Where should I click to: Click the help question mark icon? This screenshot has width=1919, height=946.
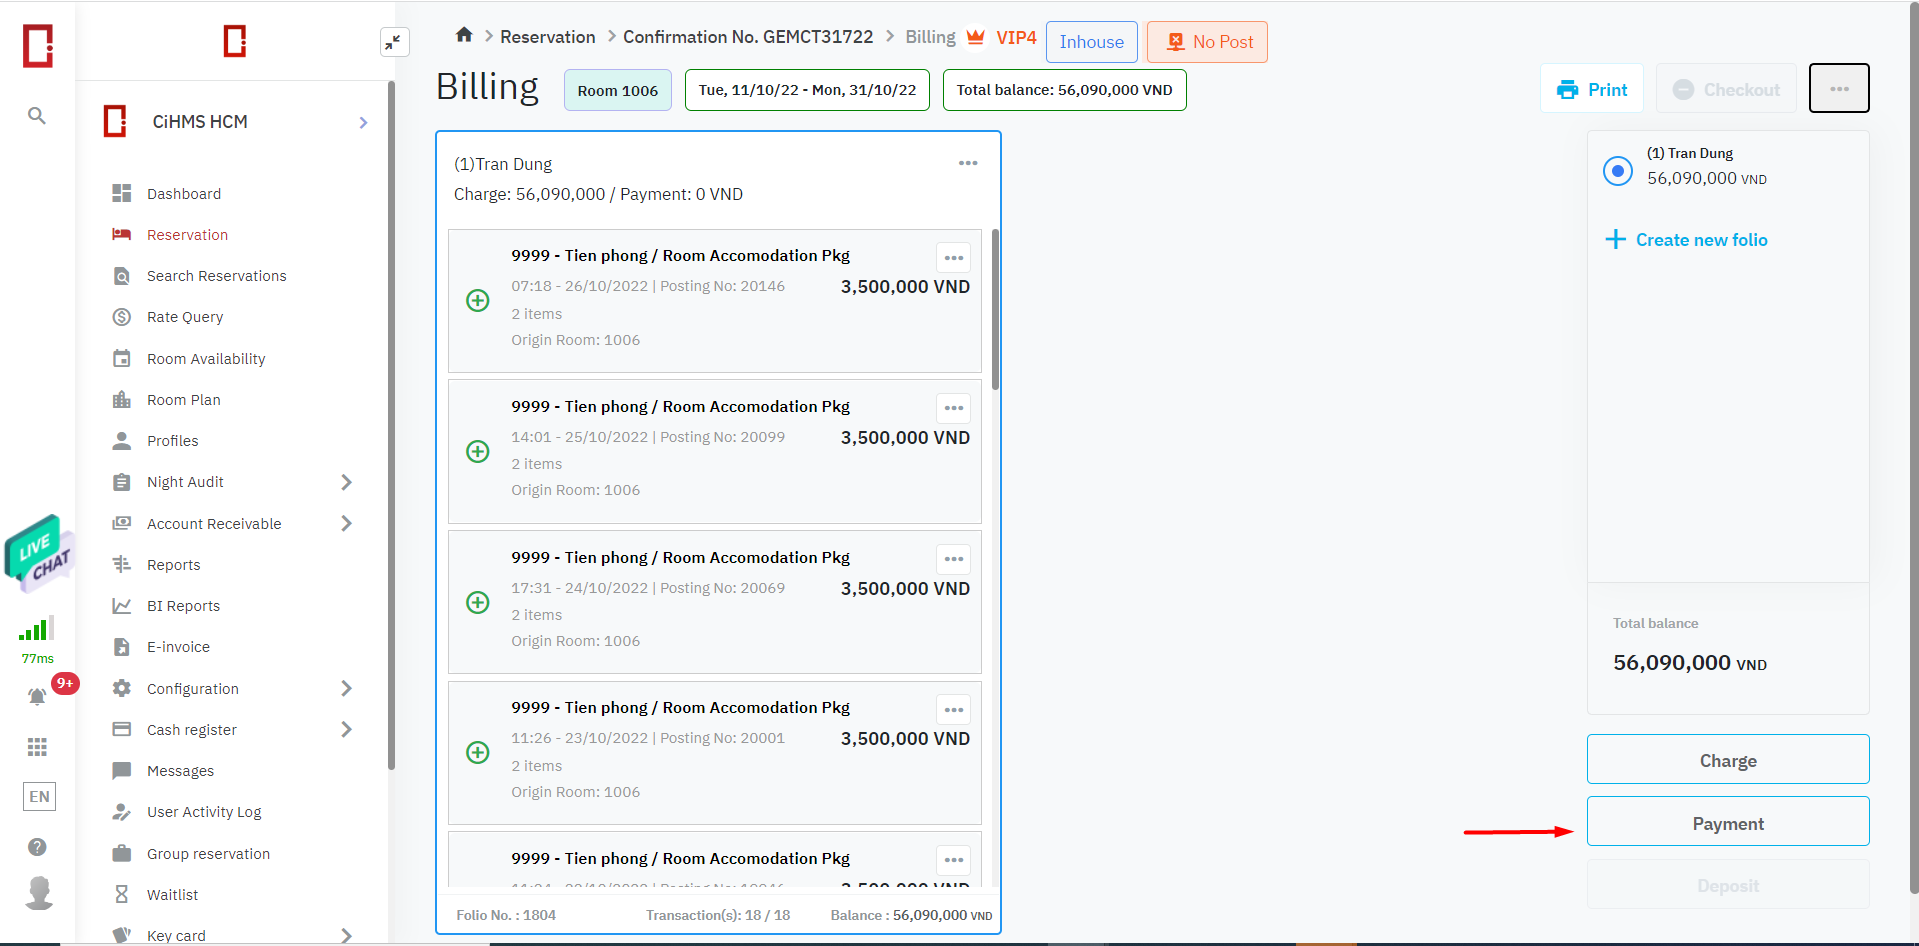coord(37,847)
